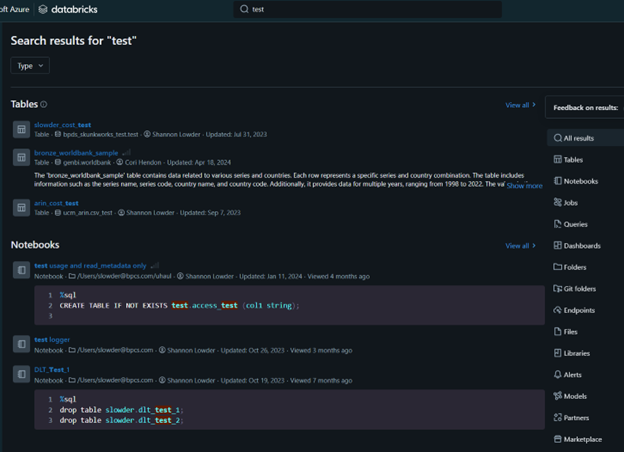Click "Updated: Jul 31, 2023" text
Image resolution: width=624 pixels, height=452 pixels.
(236, 134)
